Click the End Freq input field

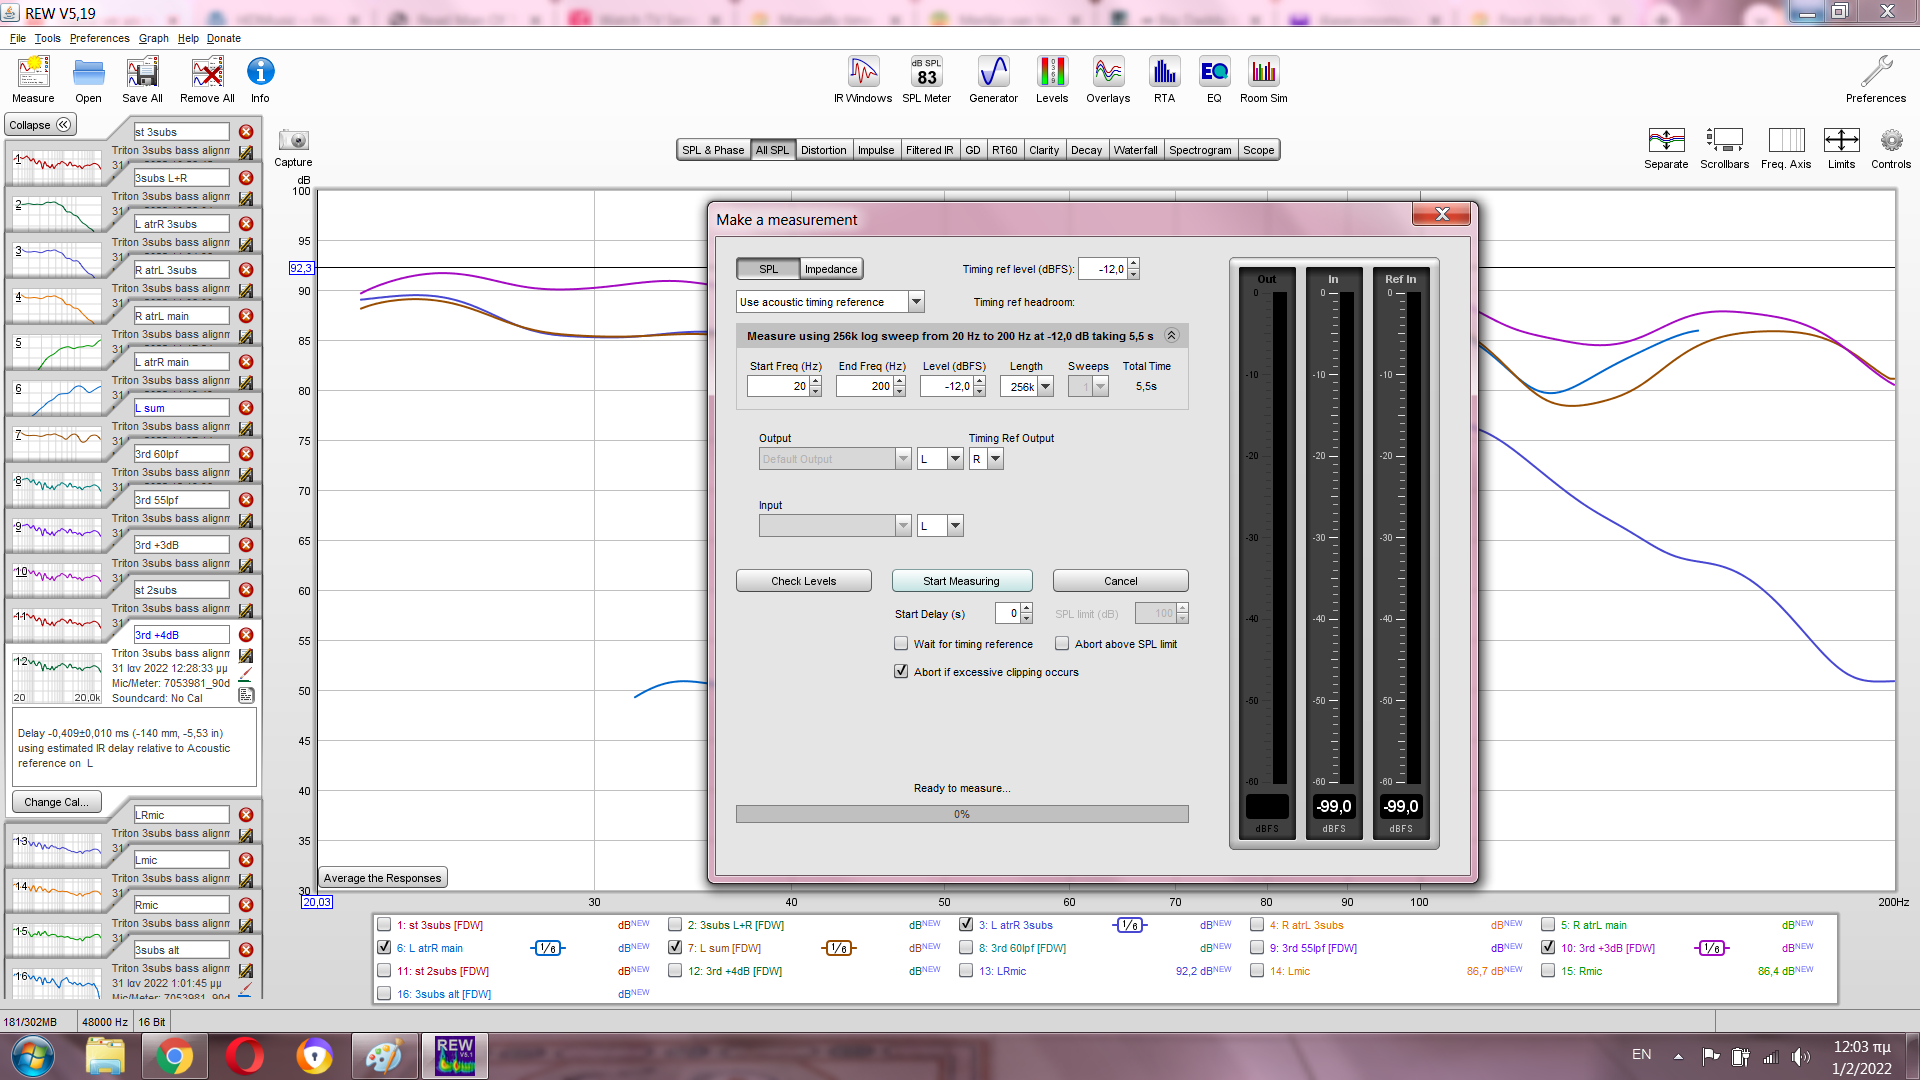coord(865,387)
